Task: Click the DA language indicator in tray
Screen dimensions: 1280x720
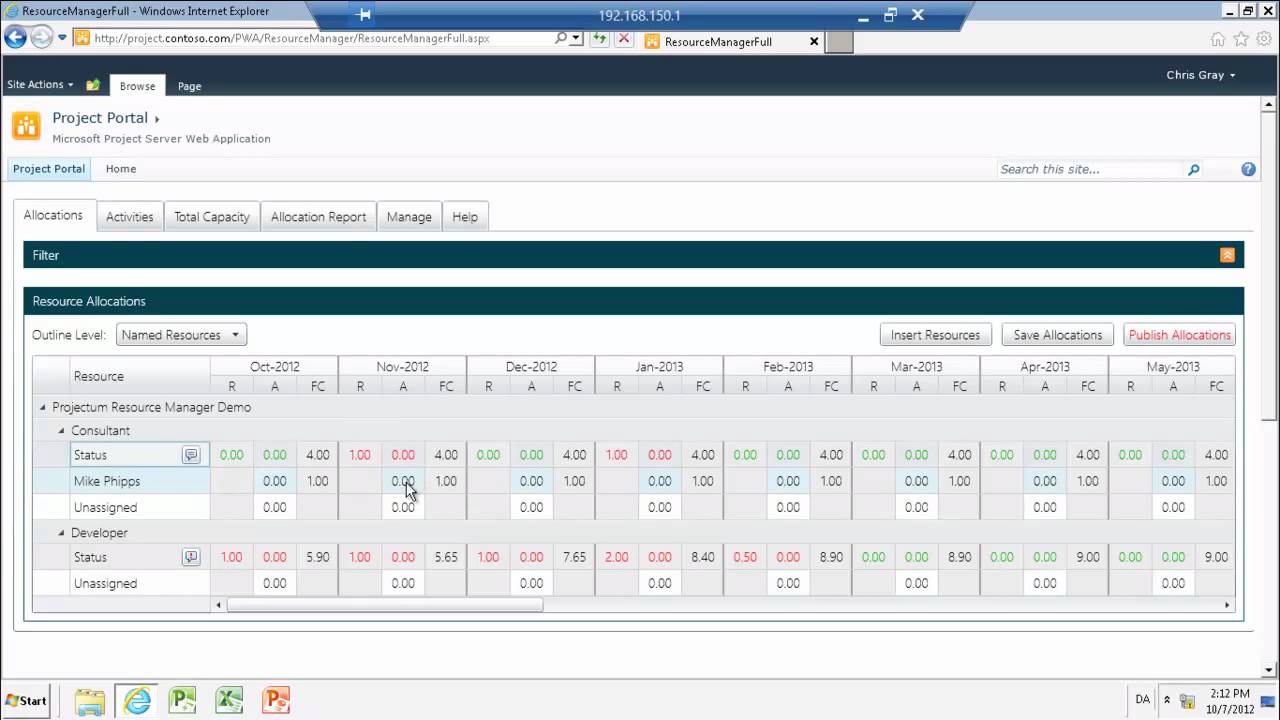Action: point(1143,699)
